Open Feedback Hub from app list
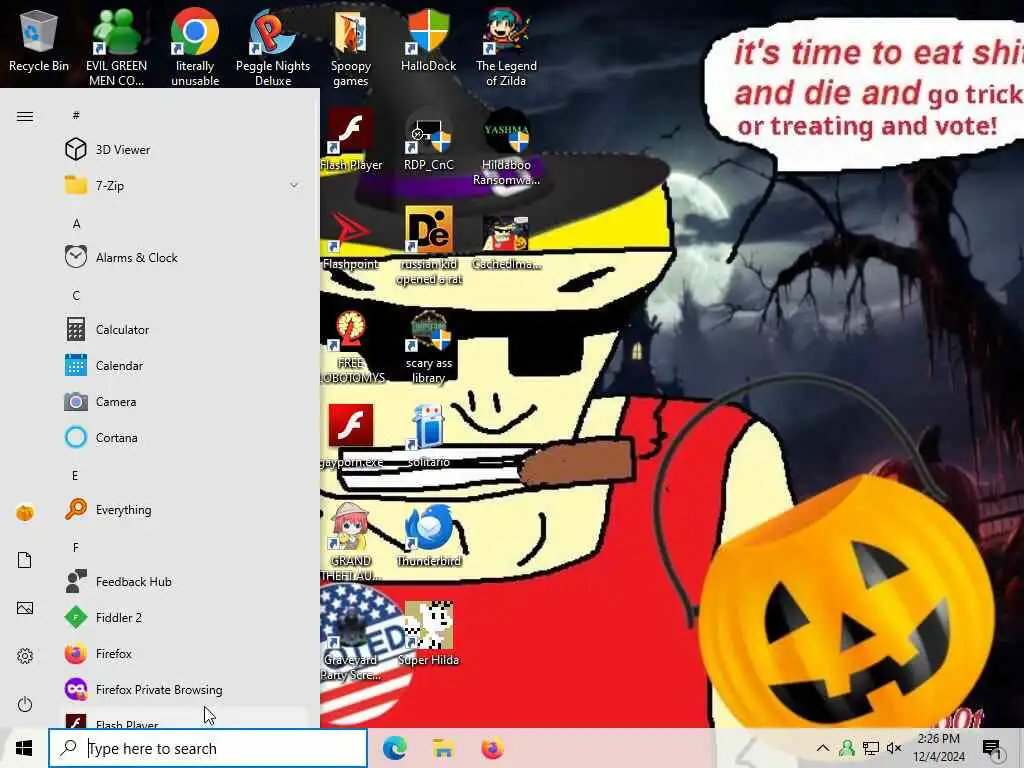The height and width of the screenshot is (768, 1024). [184, 581]
